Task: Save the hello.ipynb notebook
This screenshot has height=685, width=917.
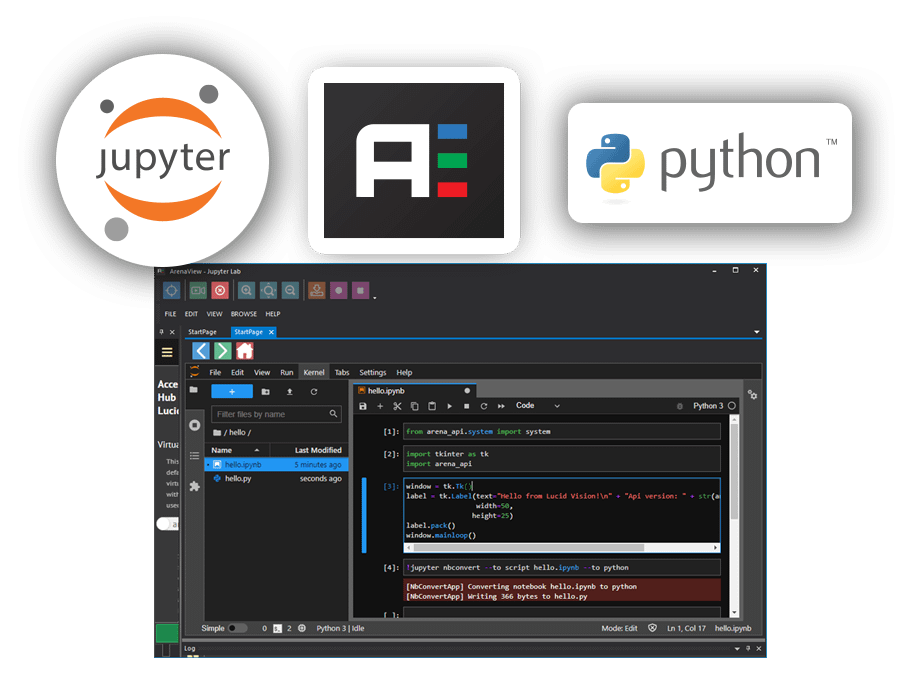Action: (364, 406)
